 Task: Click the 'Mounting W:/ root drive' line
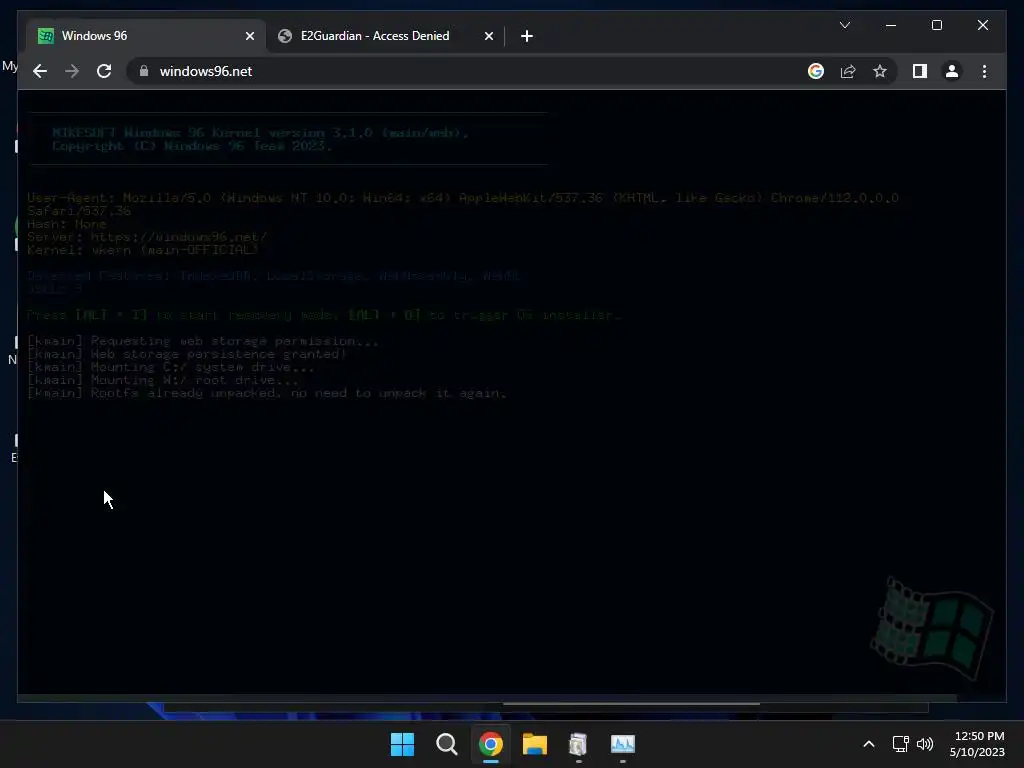tap(163, 380)
